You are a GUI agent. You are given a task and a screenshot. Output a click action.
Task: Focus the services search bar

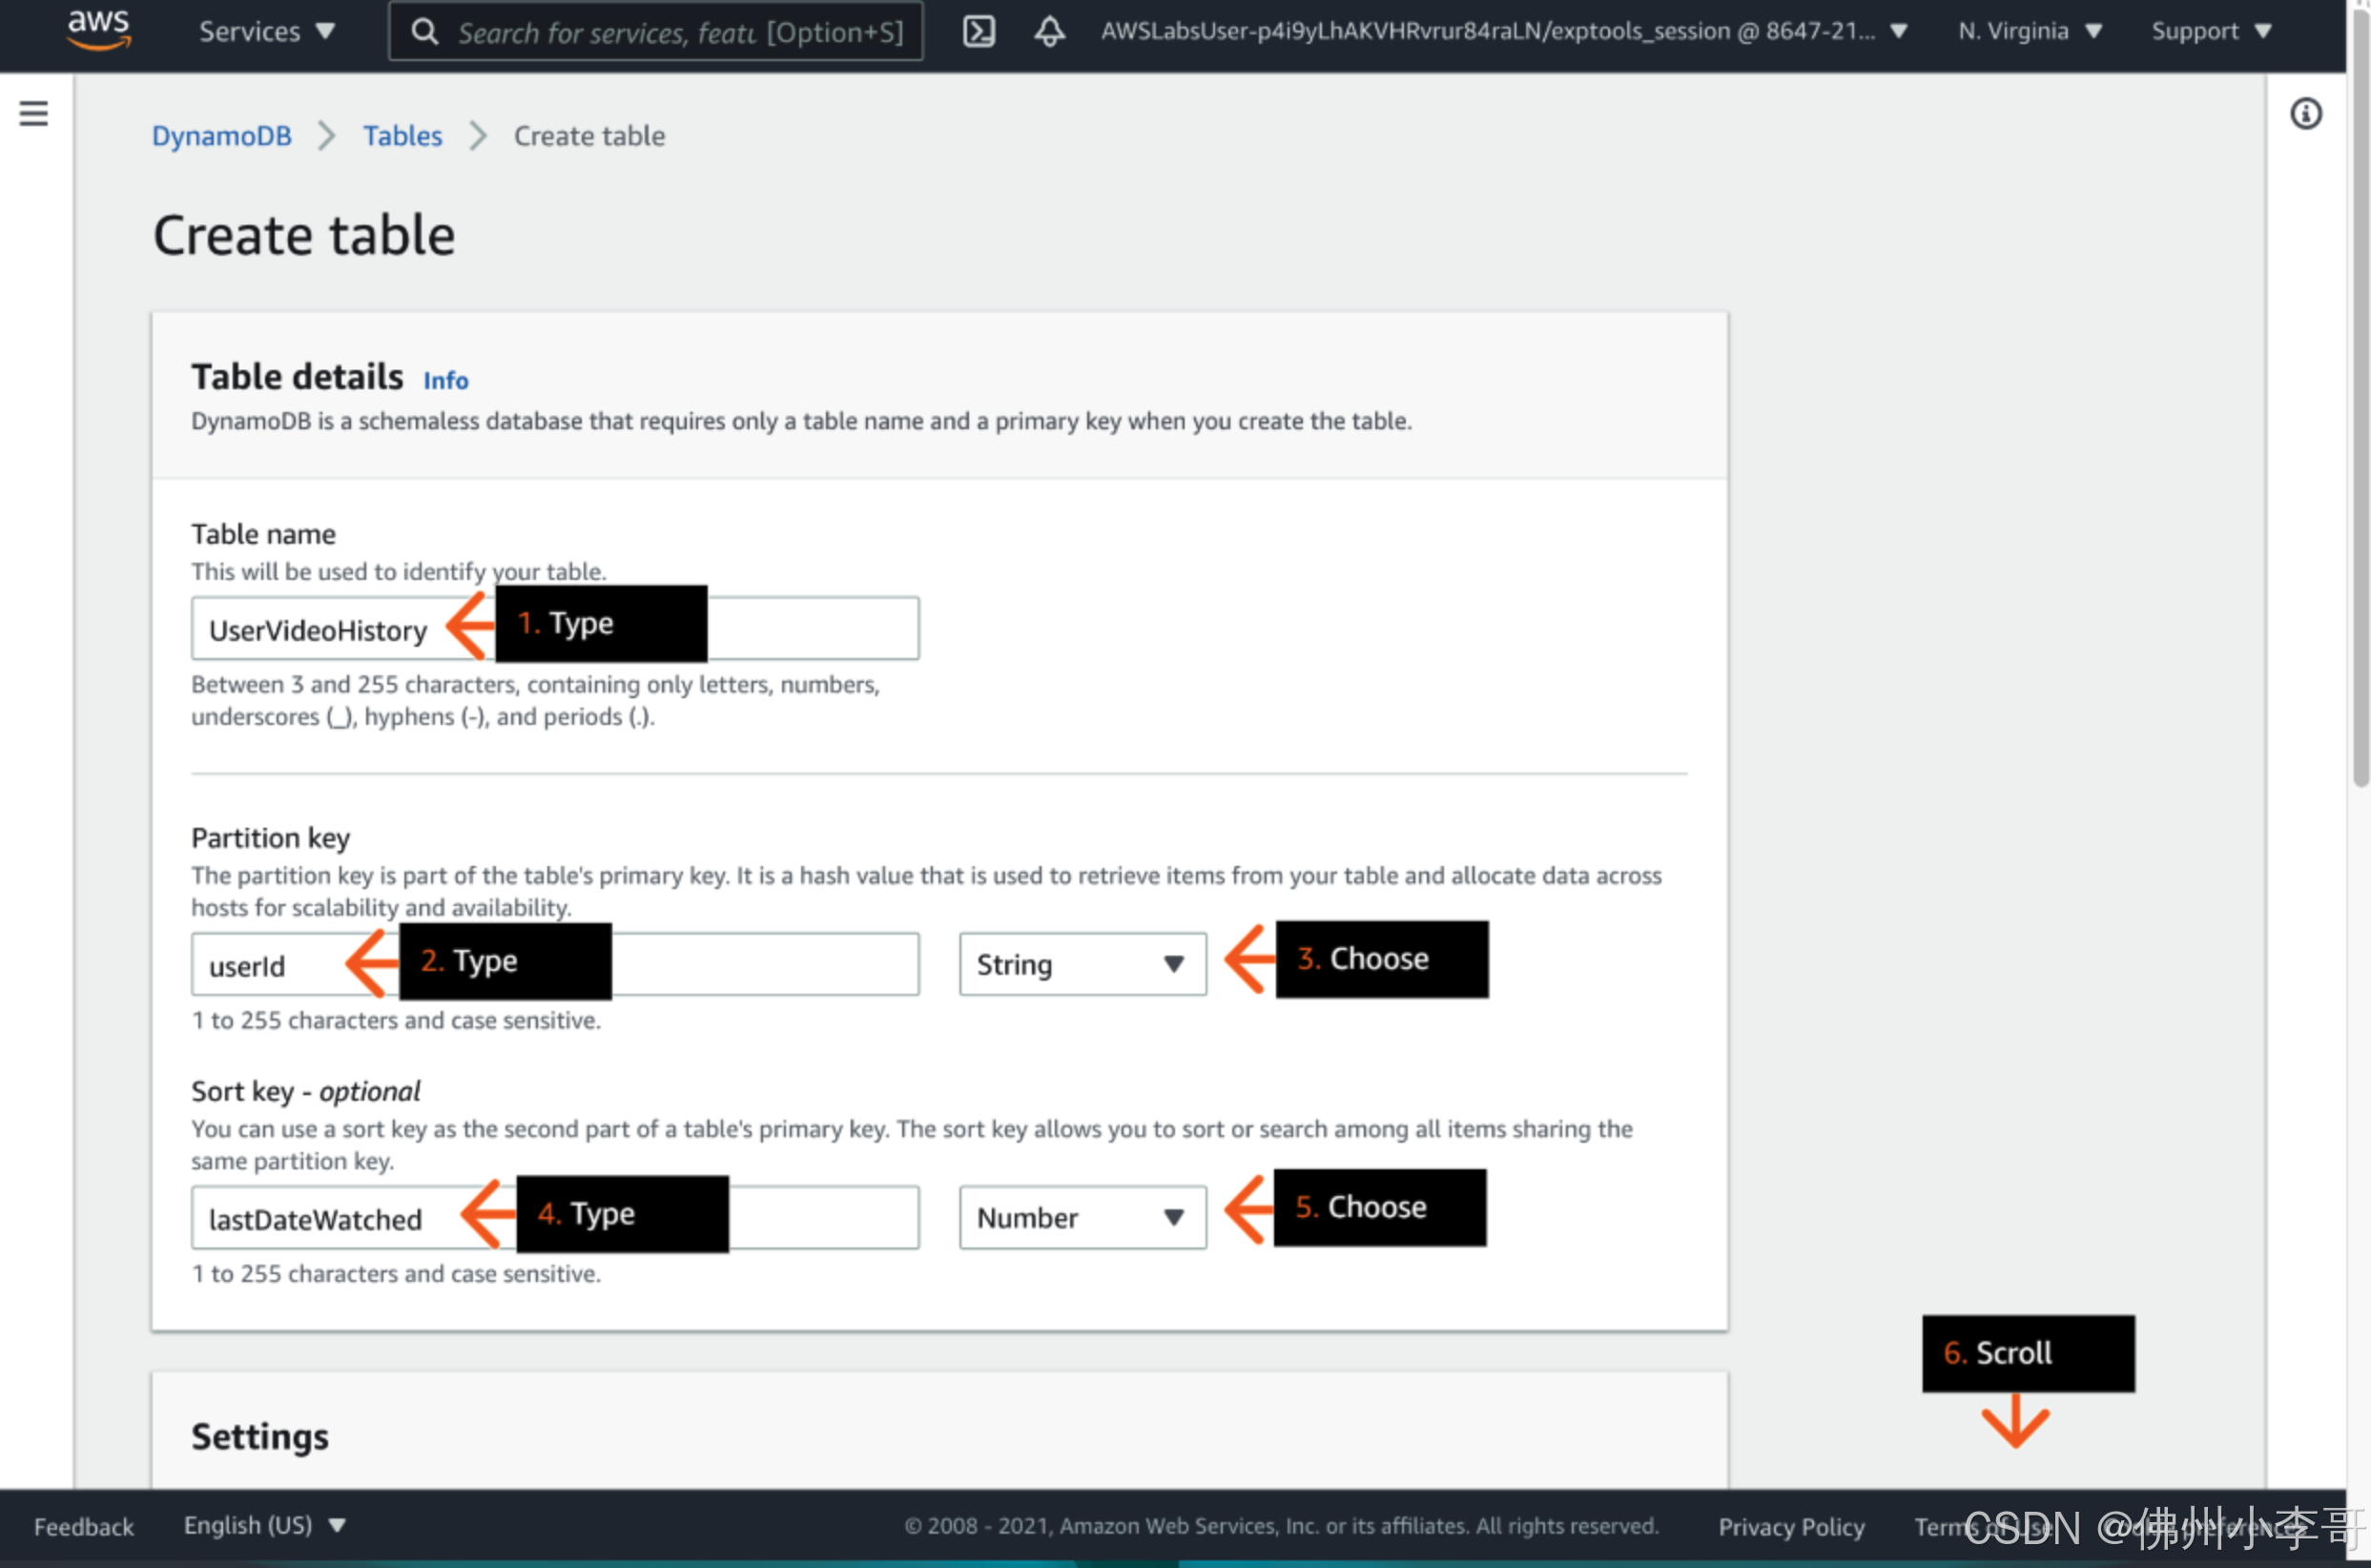click(655, 31)
